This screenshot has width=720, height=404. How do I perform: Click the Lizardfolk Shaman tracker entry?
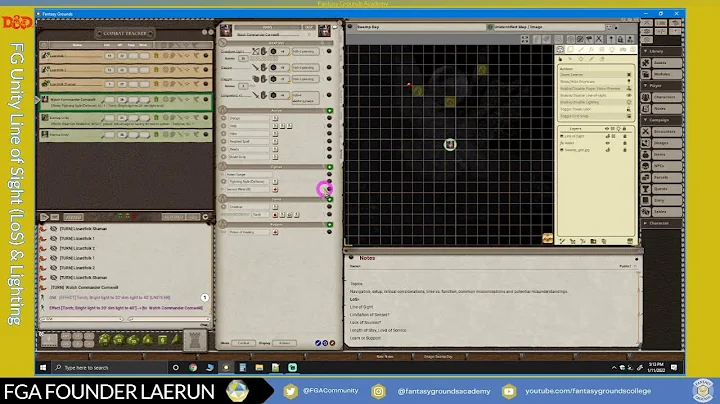125,84
